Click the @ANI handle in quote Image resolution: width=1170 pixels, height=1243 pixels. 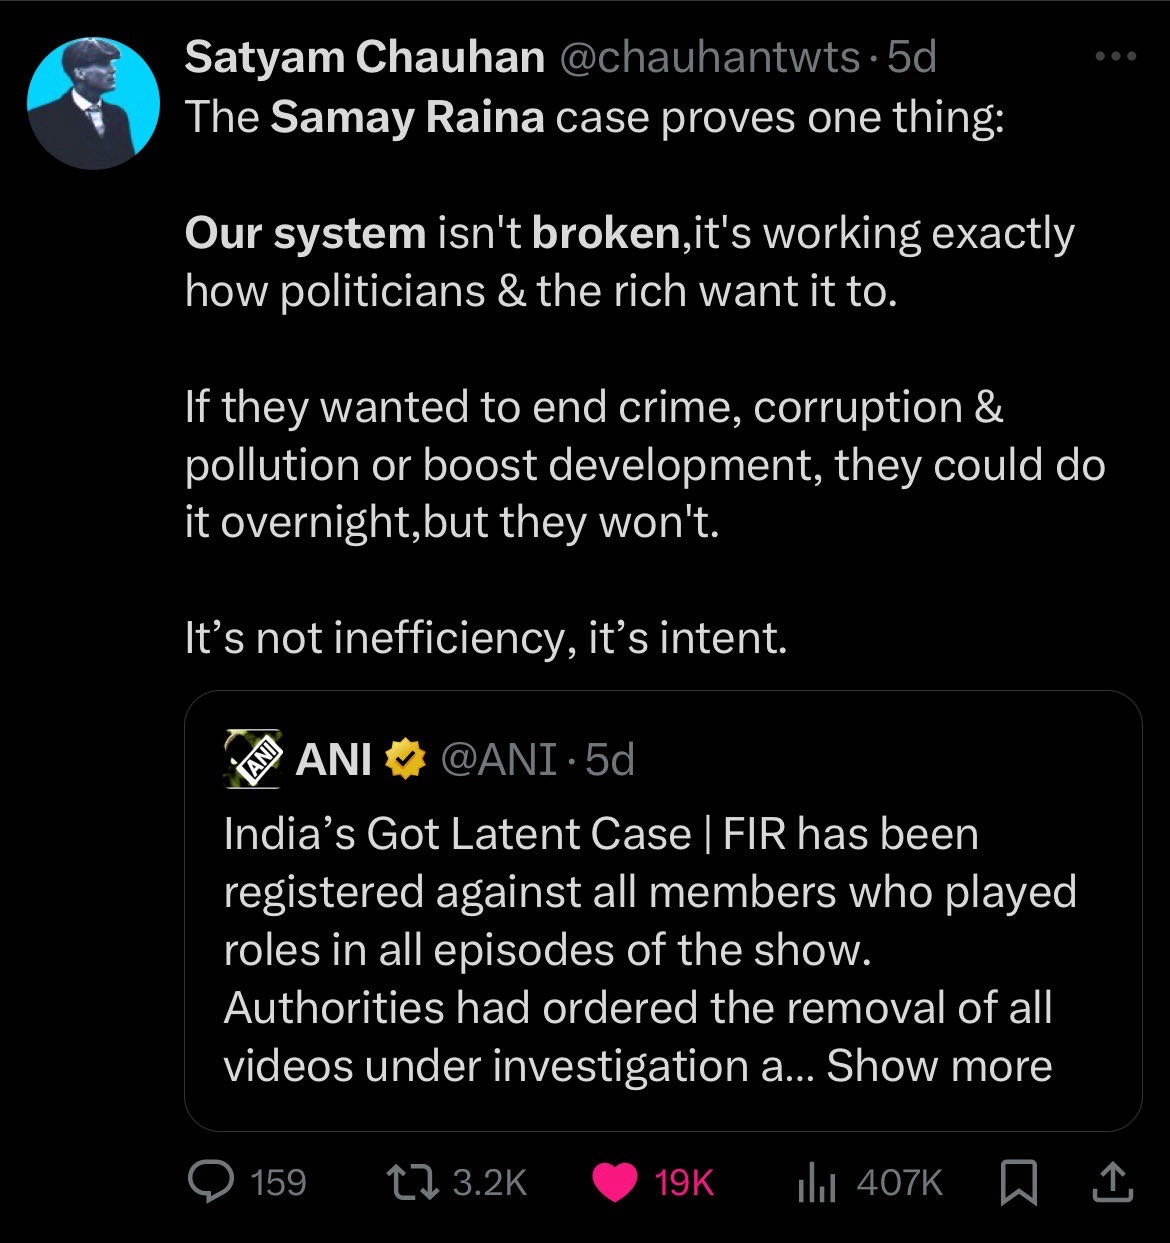497,760
